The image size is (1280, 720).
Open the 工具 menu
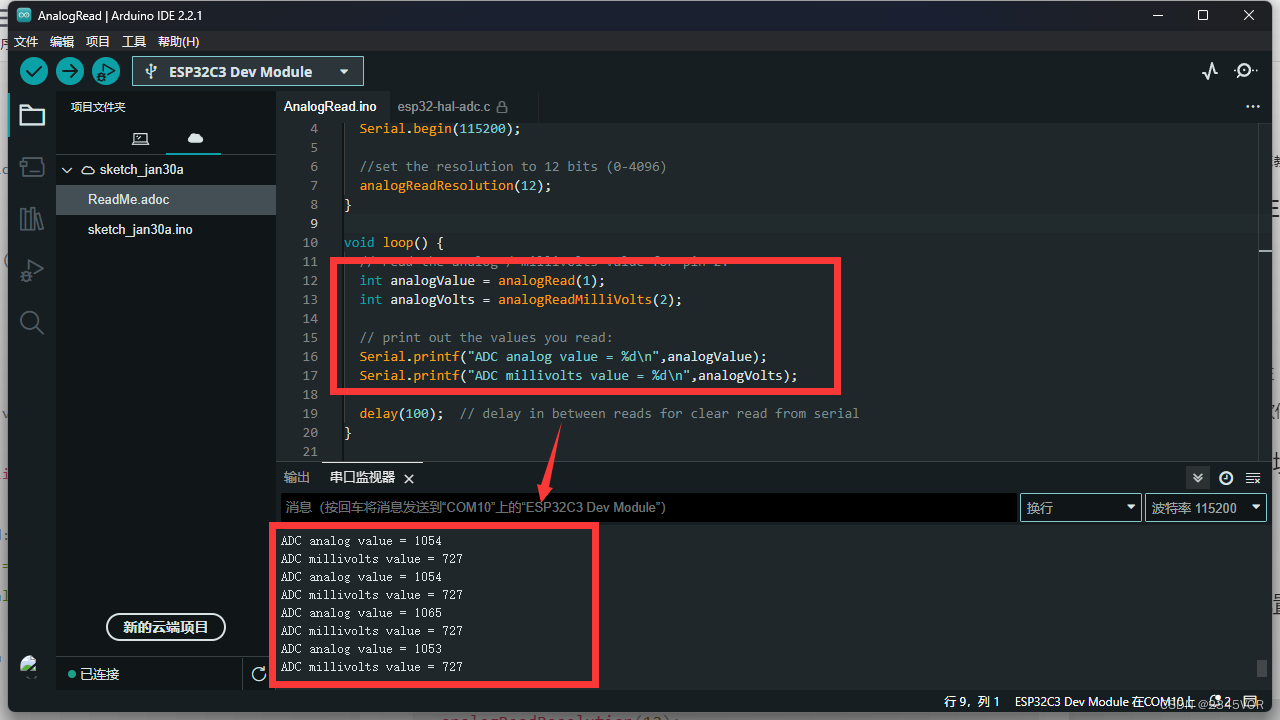134,42
